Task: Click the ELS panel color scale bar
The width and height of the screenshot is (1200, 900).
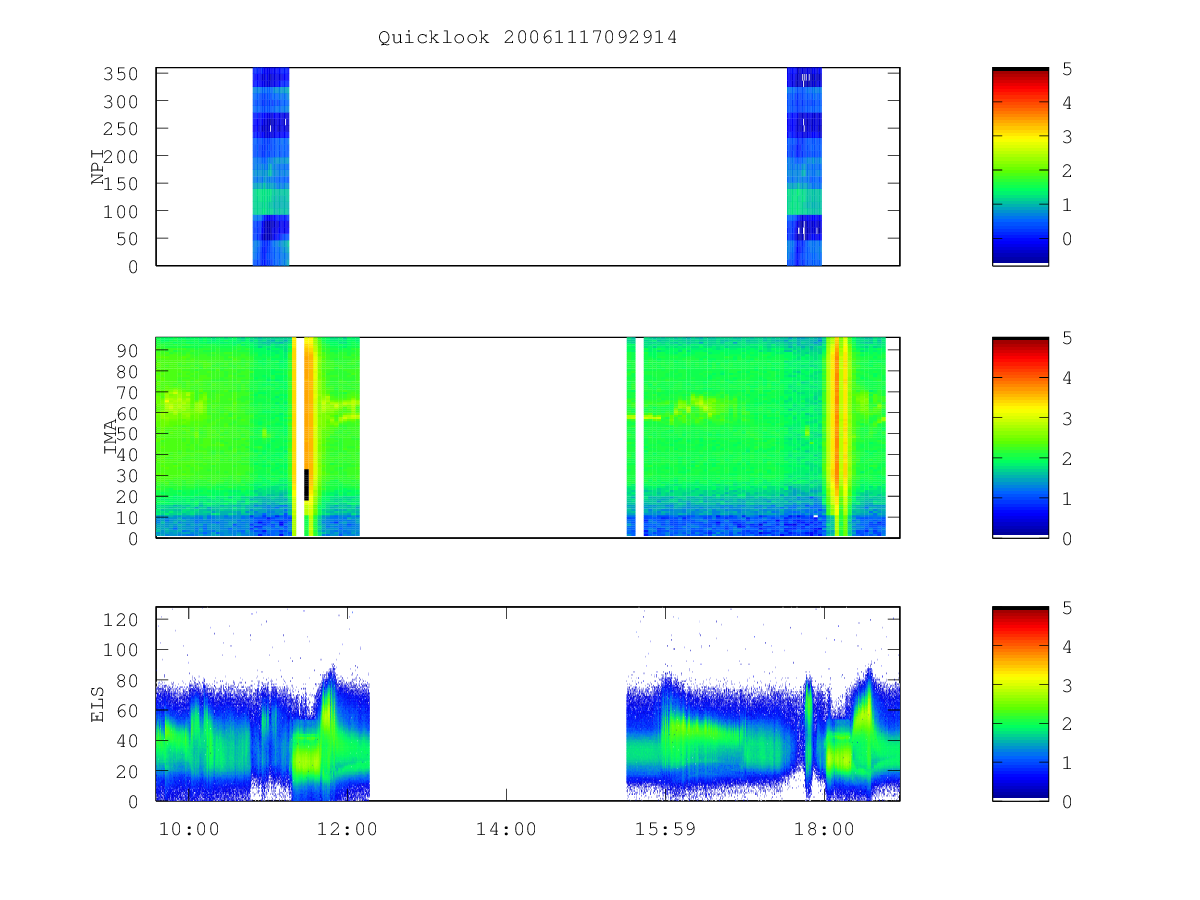Action: [1020, 704]
